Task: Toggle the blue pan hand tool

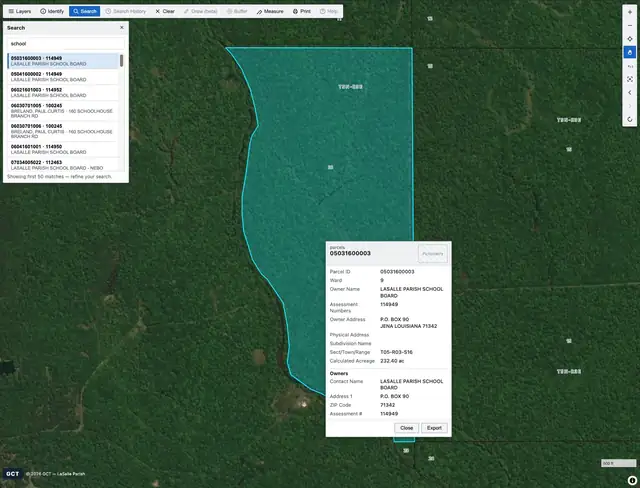Action: [x=630, y=52]
